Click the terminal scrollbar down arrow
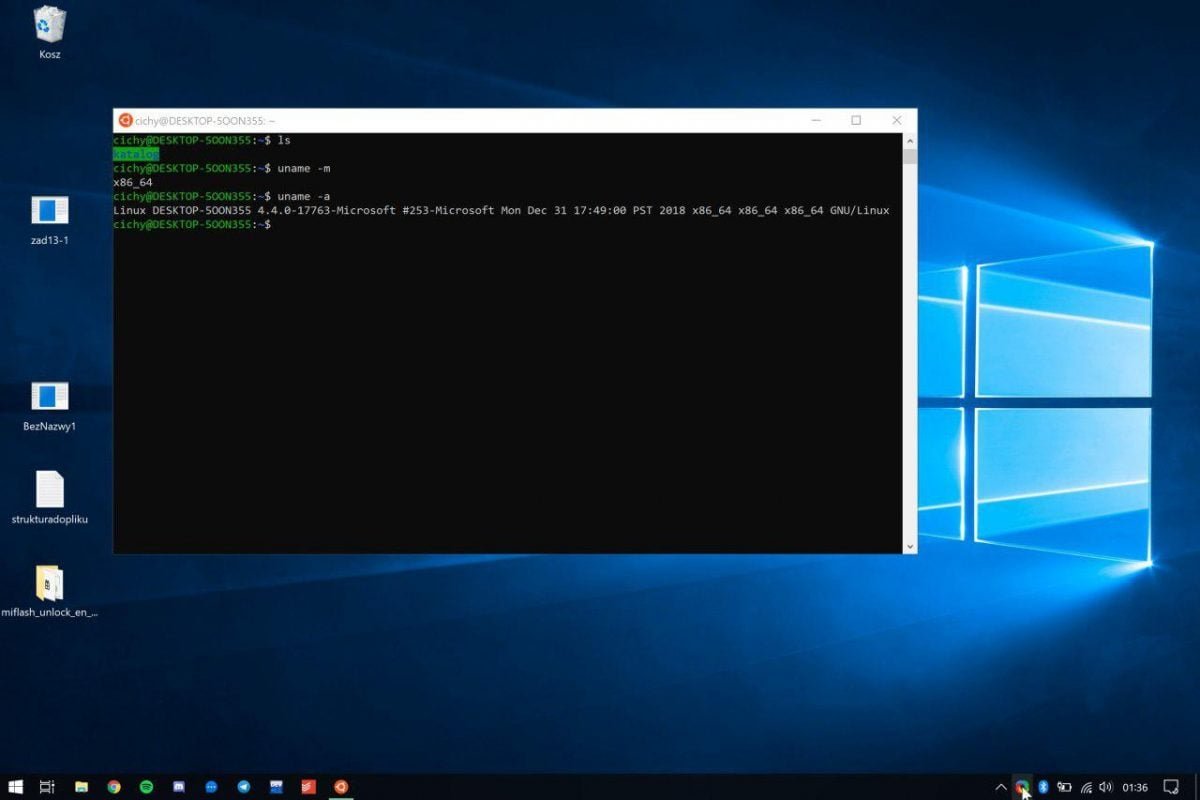 point(910,547)
